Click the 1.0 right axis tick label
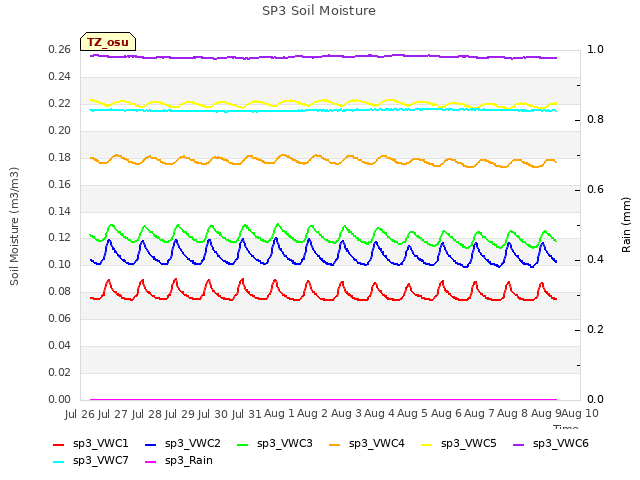This screenshot has width=640, height=480. click(x=595, y=50)
